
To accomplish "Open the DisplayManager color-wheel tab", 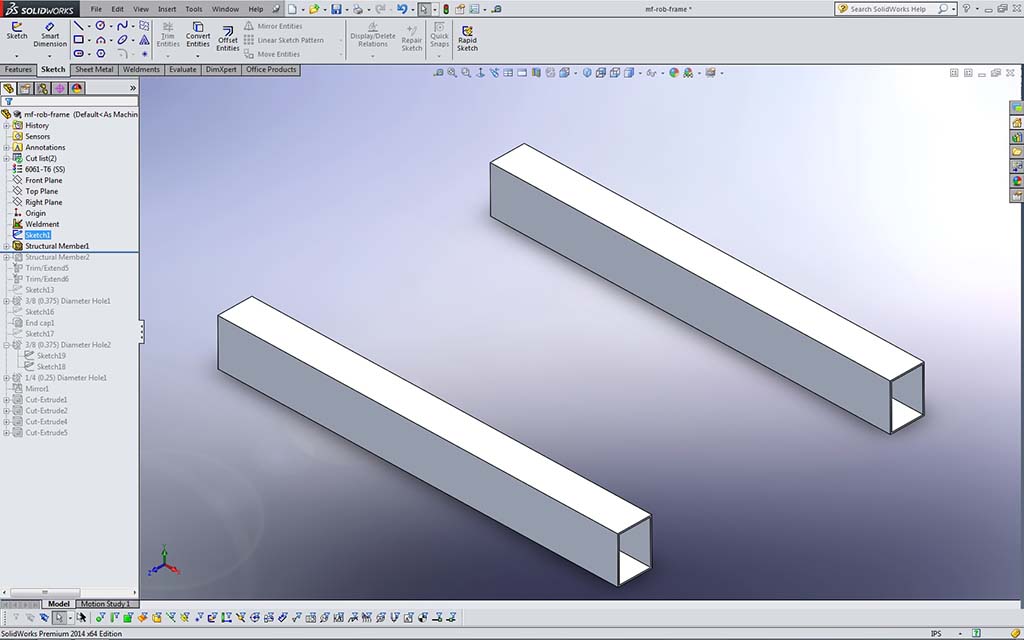I will point(77,88).
